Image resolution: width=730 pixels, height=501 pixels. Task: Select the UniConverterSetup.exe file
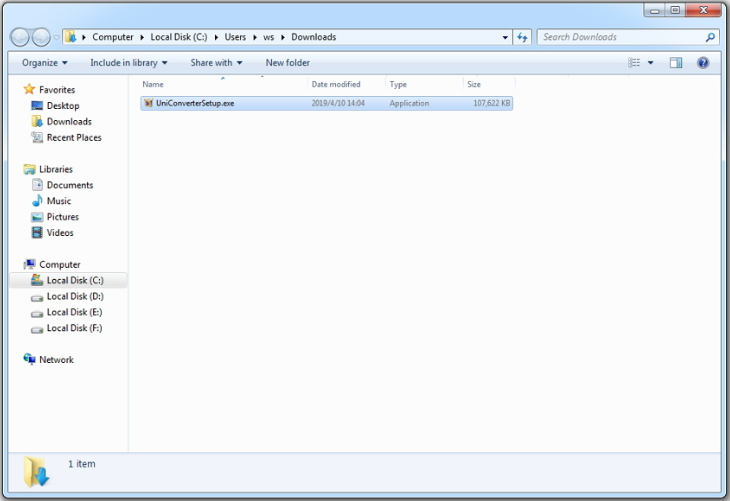195,103
